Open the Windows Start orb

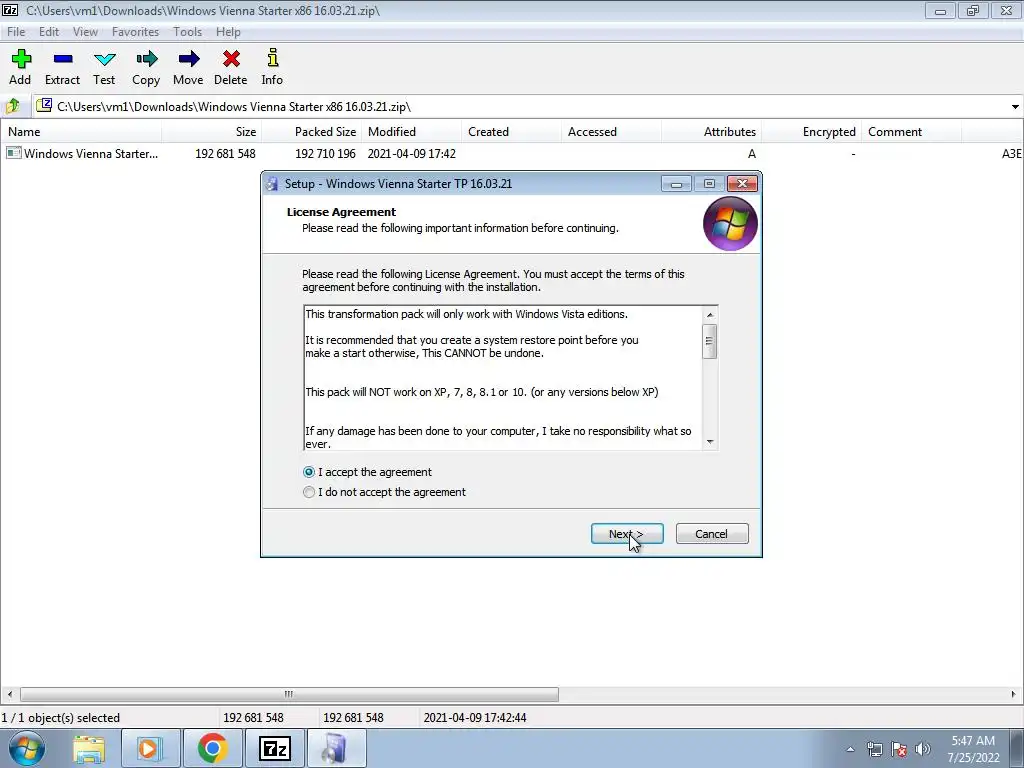pos(27,748)
